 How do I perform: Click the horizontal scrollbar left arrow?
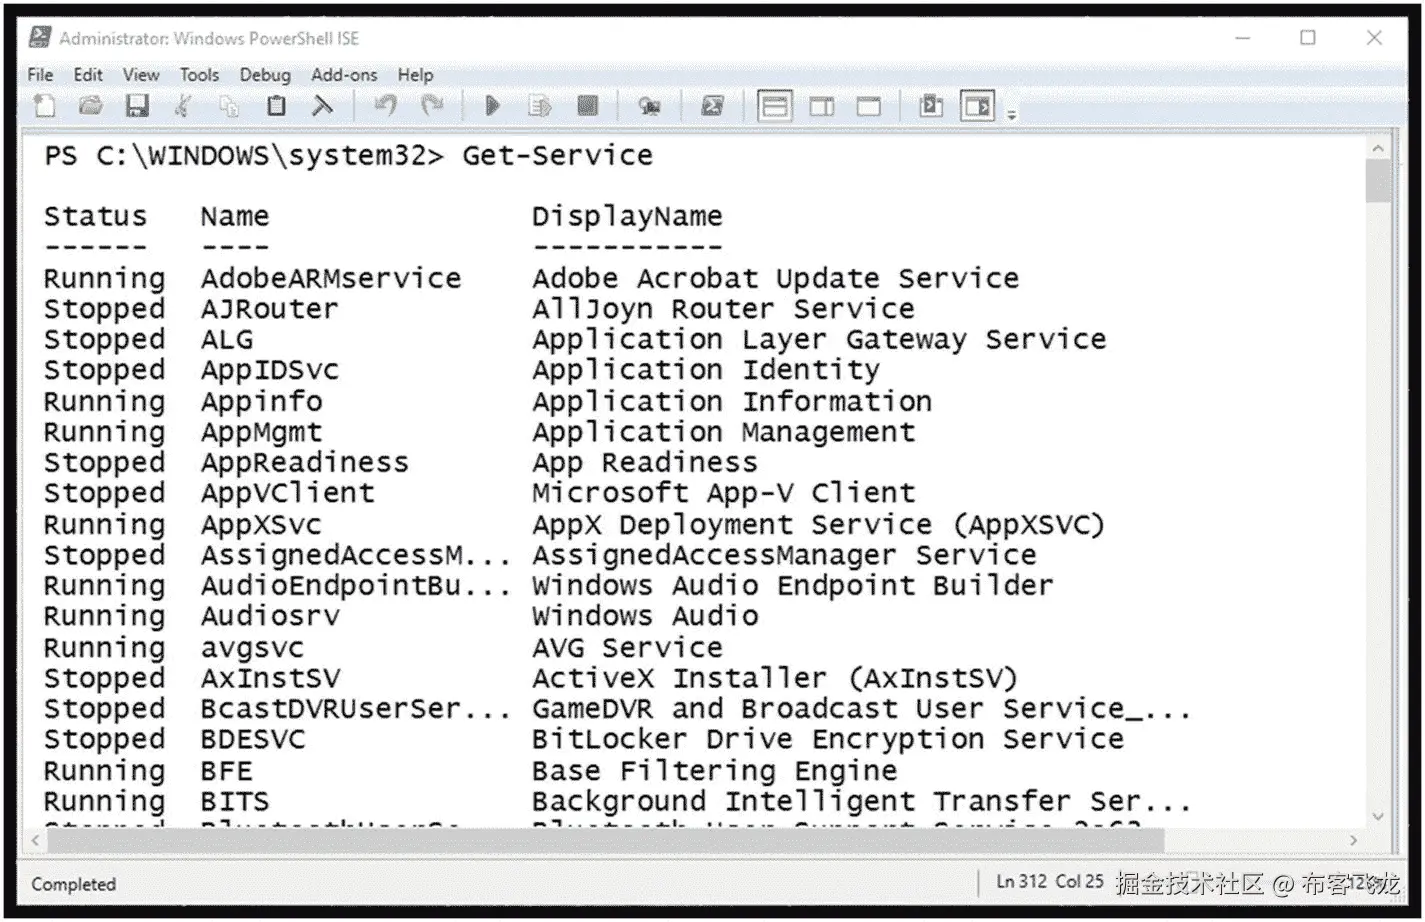(x=35, y=841)
